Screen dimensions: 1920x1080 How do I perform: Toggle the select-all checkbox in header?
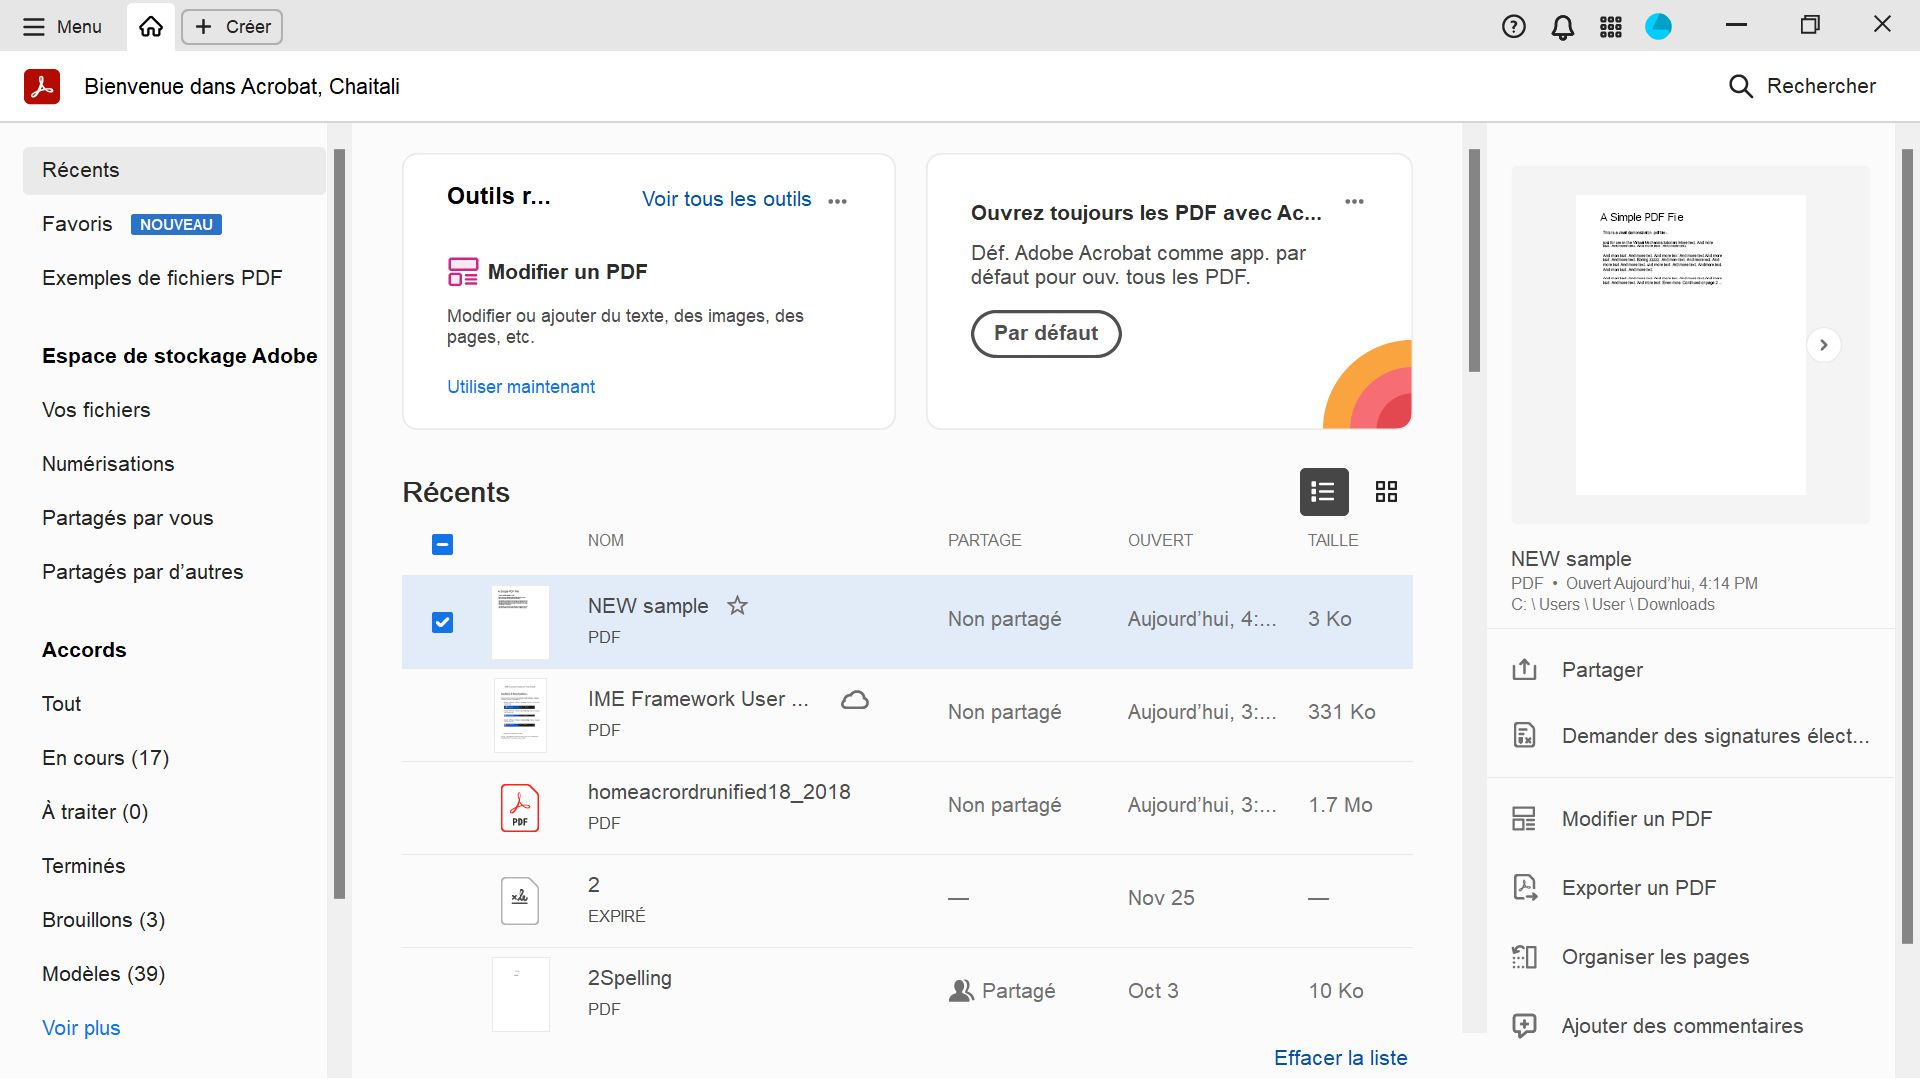[x=442, y=544]
